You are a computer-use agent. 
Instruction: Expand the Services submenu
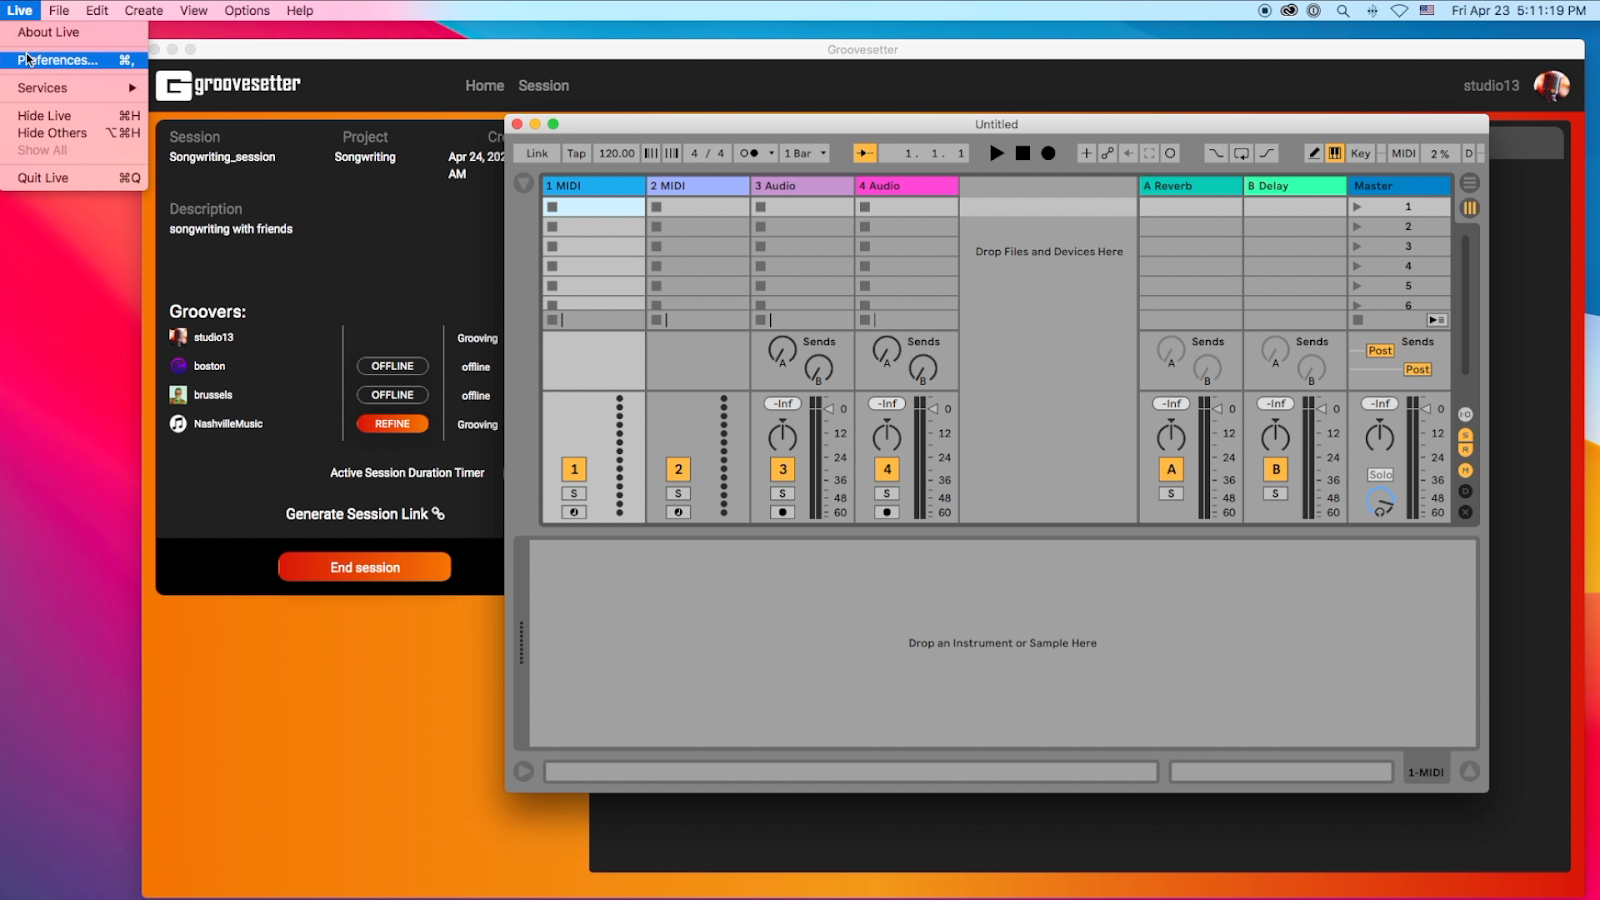(x=74, y=88)
